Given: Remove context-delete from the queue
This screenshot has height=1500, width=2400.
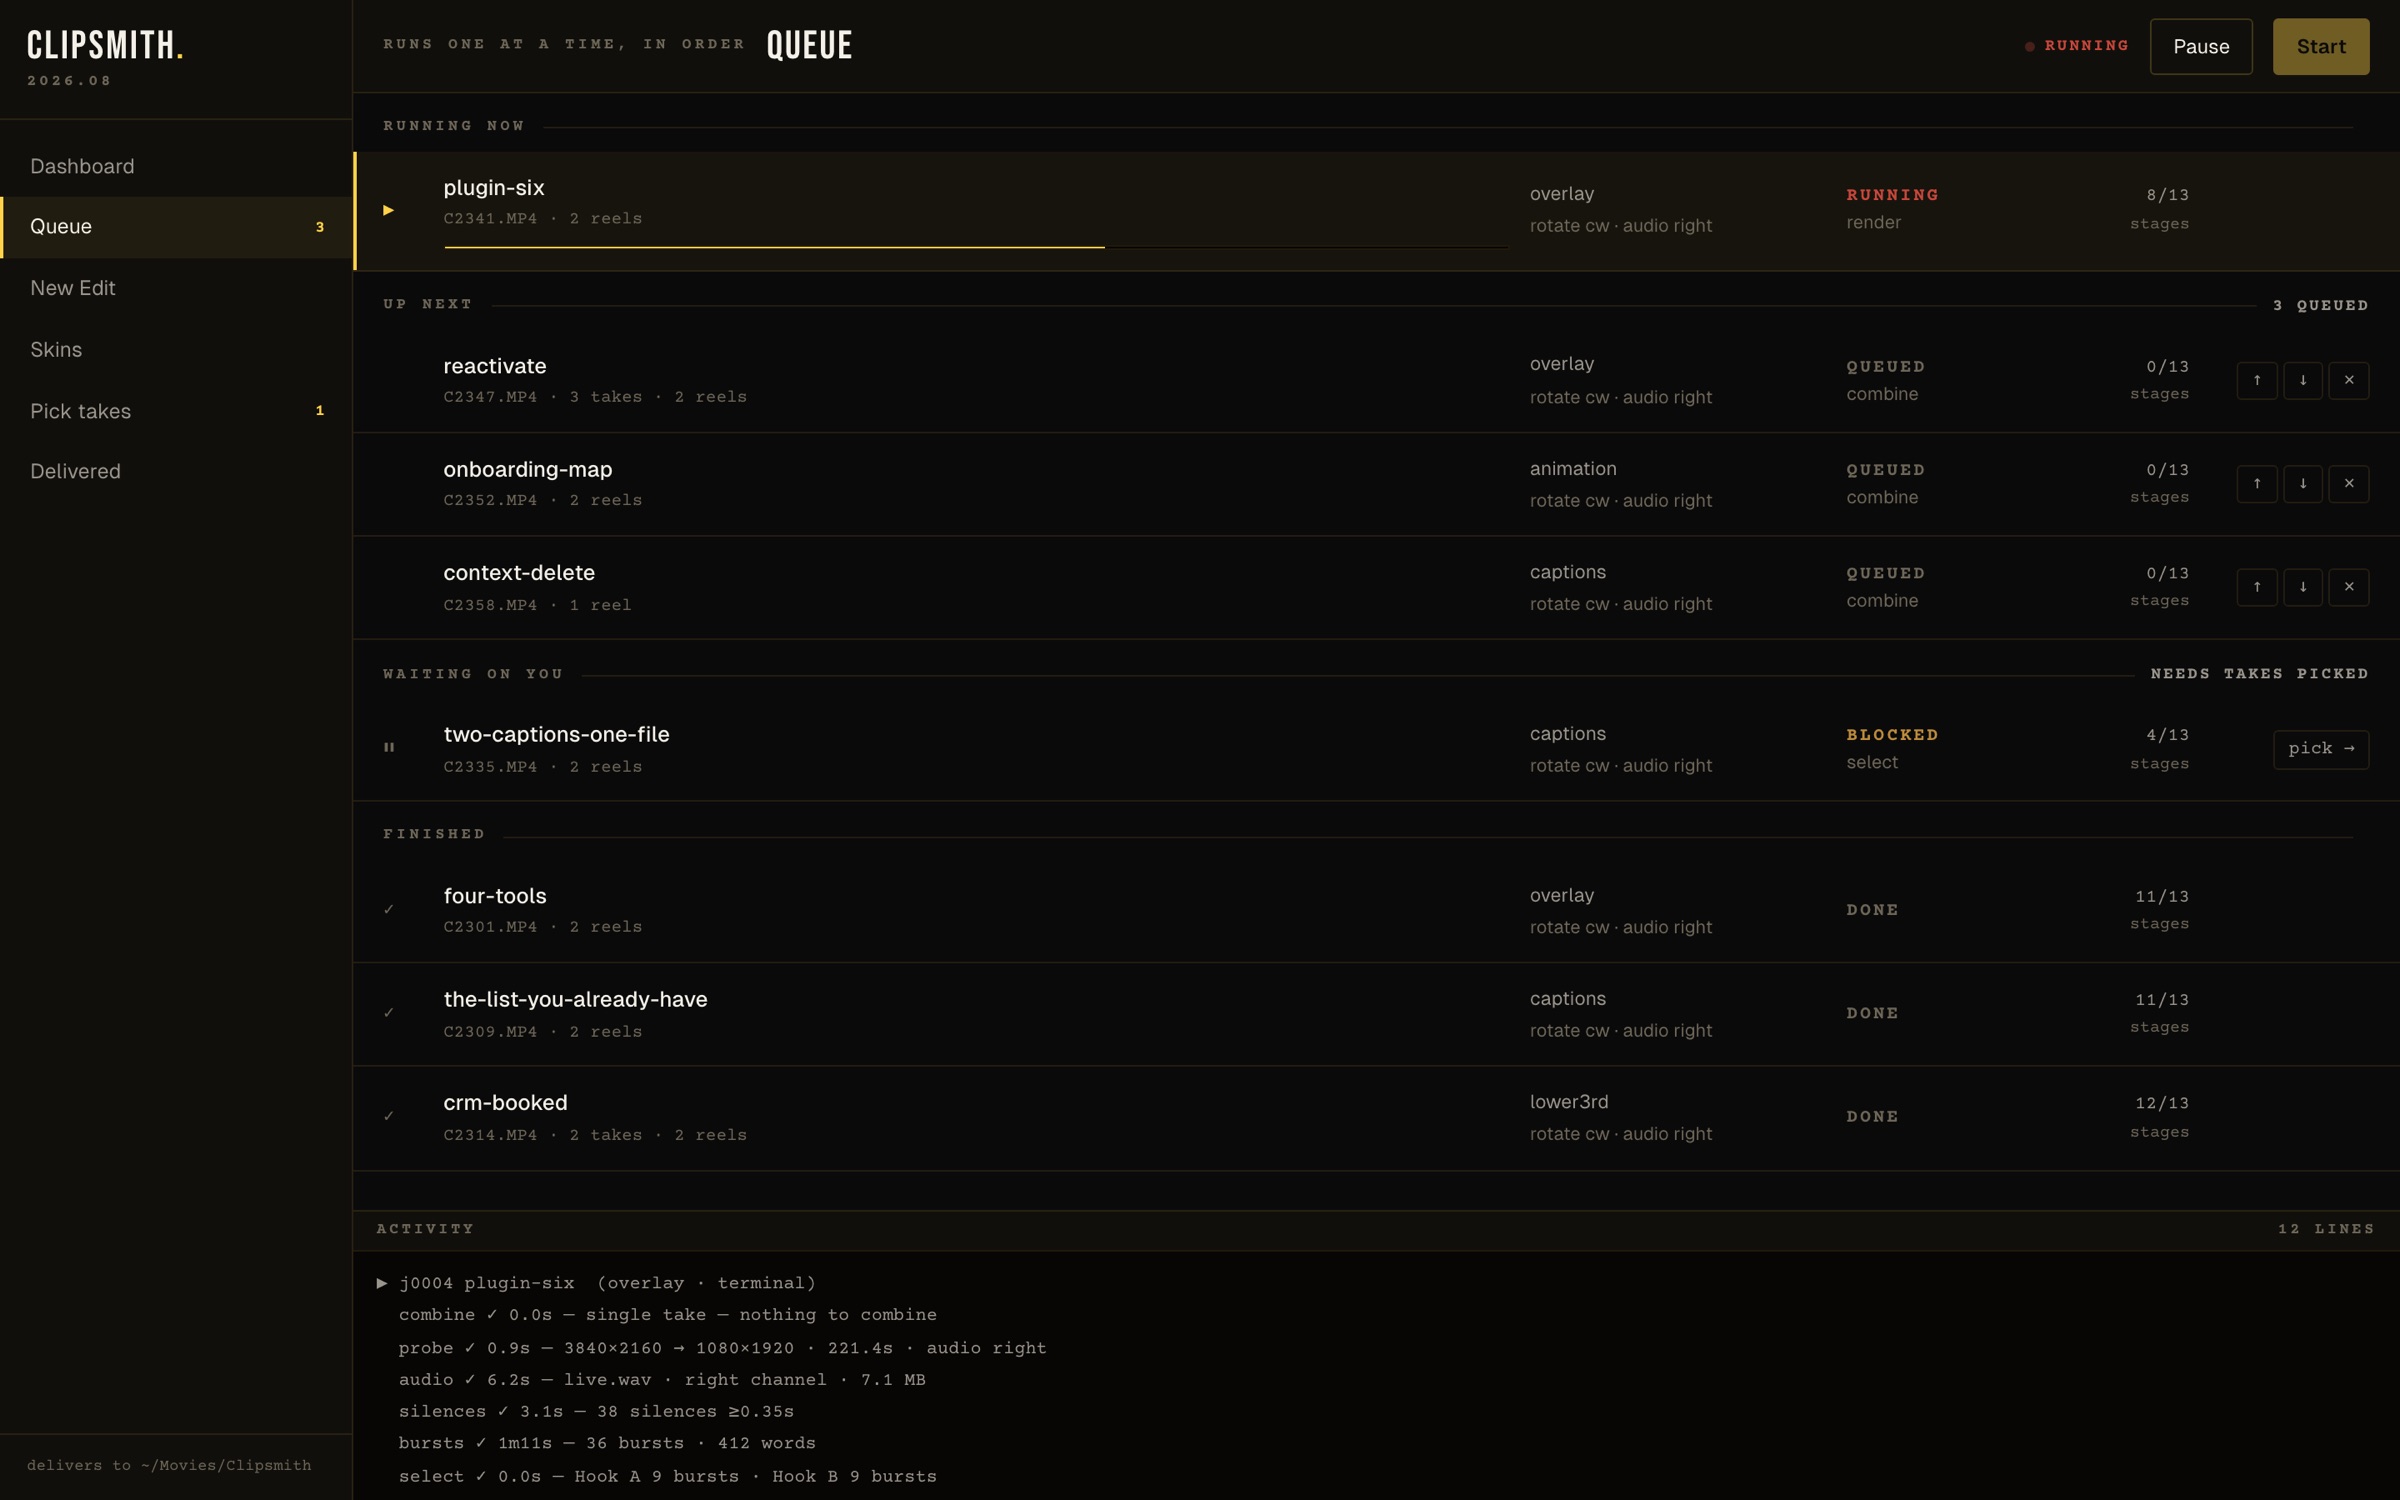Looking at the screenshot, I should (x=2349, y=587).
